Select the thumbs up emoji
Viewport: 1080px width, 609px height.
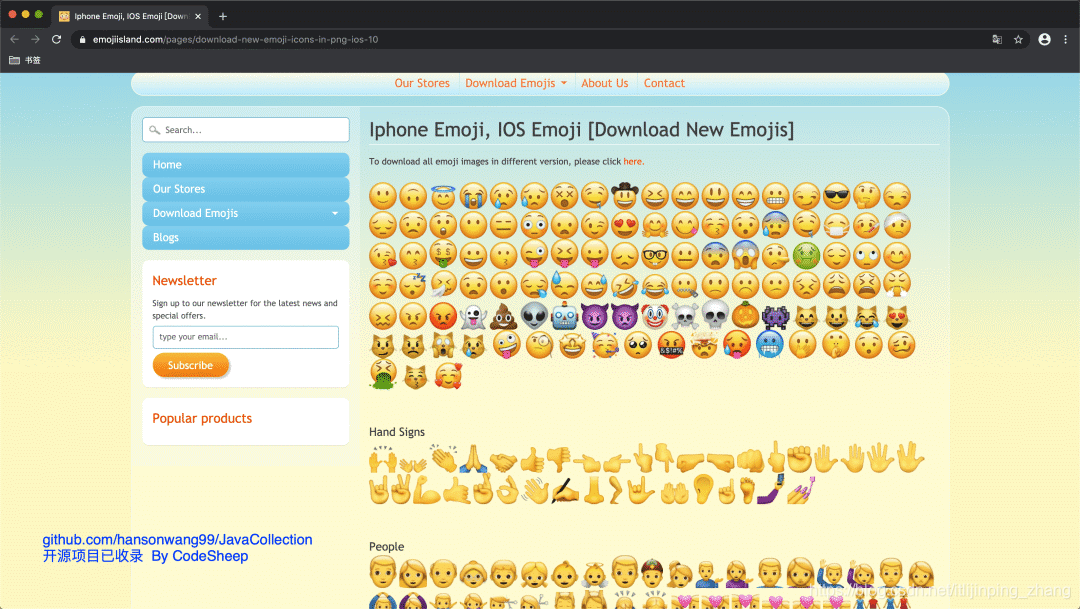click(x=532, y=460)
